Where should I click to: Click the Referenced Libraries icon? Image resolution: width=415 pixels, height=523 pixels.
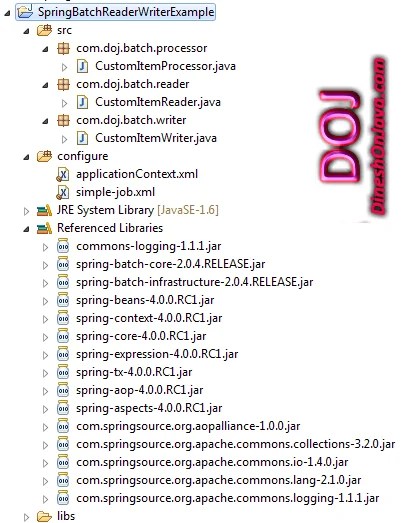click(x=44, y=228)
